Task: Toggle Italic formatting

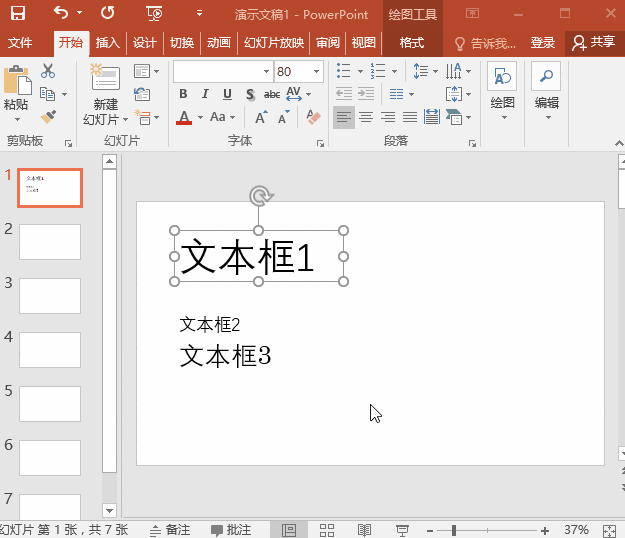Action: 205,94
